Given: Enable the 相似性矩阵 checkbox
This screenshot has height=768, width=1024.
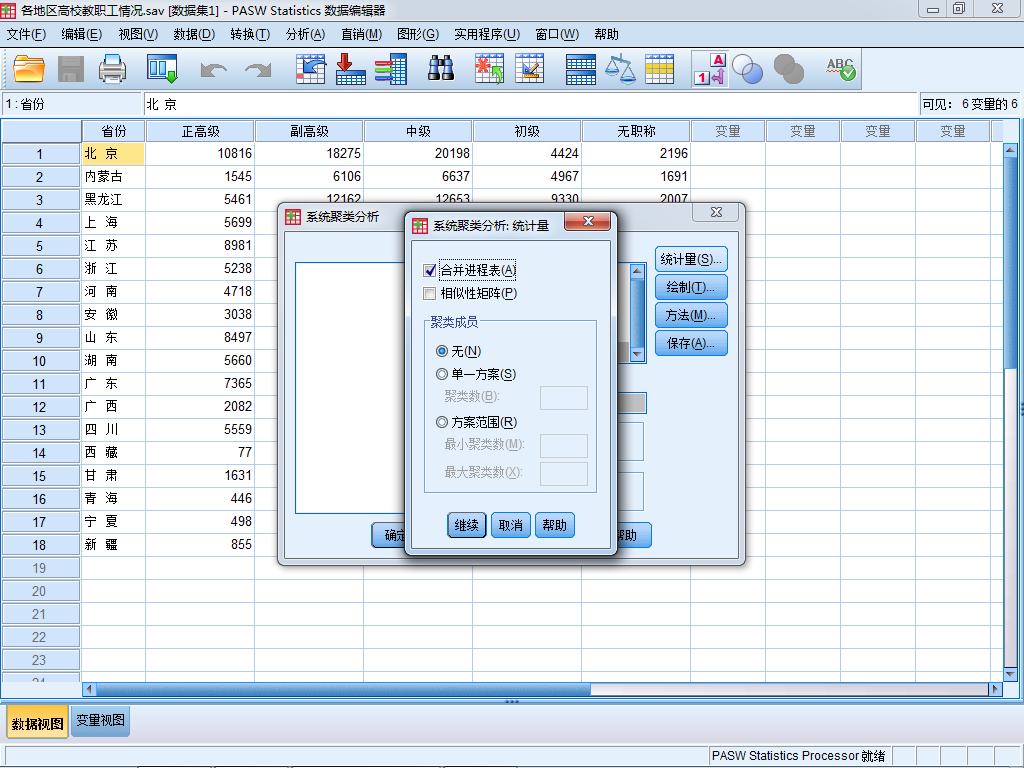Looking at the screenshot, I should (430, 294).
